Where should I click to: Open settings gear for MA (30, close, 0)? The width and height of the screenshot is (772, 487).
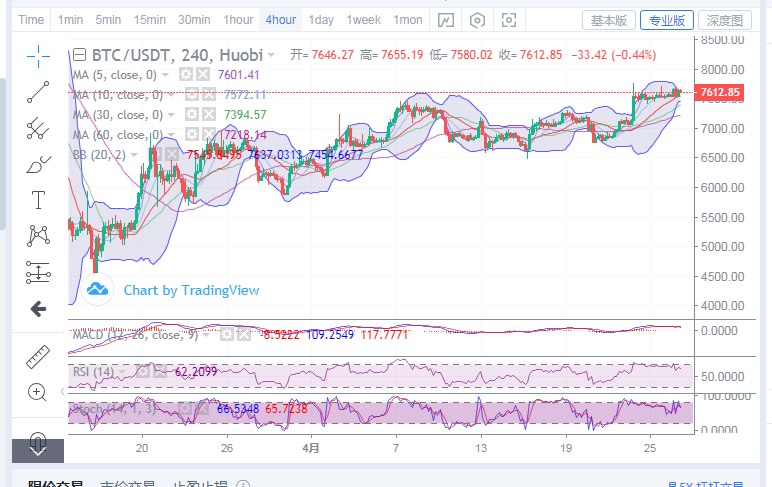192,115
